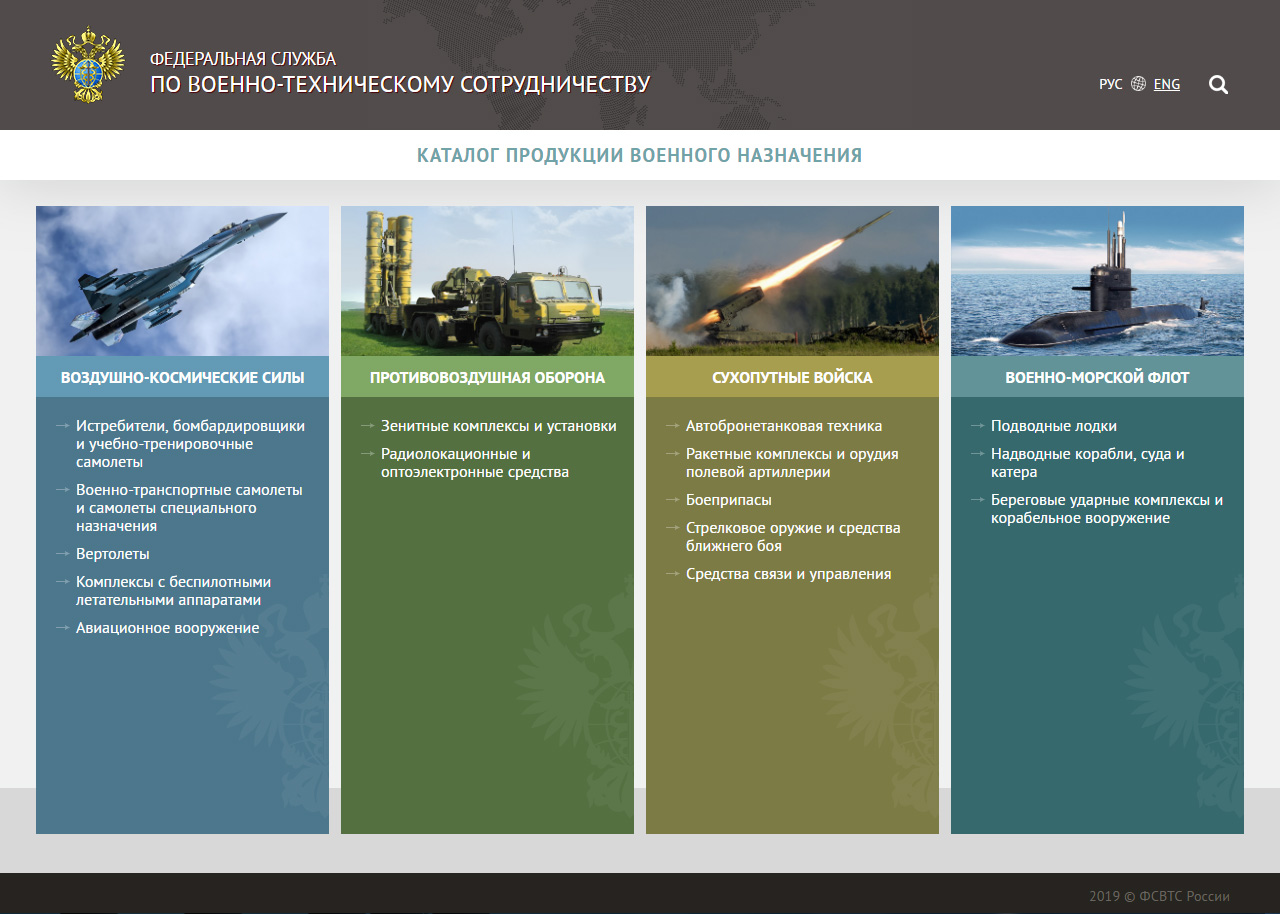Screen dimensions: 1280x914
Task: Click КАТАЛОГ ПРОДУКЦИИ ВОЕННОГО НАЗНАЧЕНИЯ heading
Action: point(640,156)
